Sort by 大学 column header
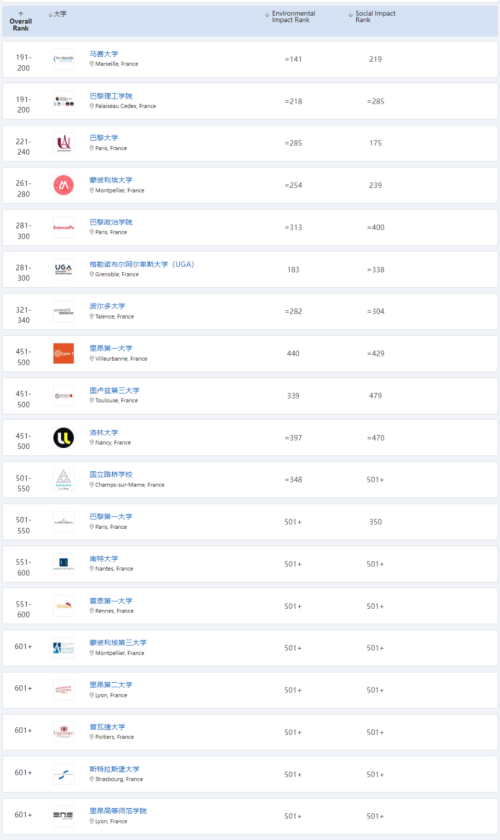 [57, 14]
